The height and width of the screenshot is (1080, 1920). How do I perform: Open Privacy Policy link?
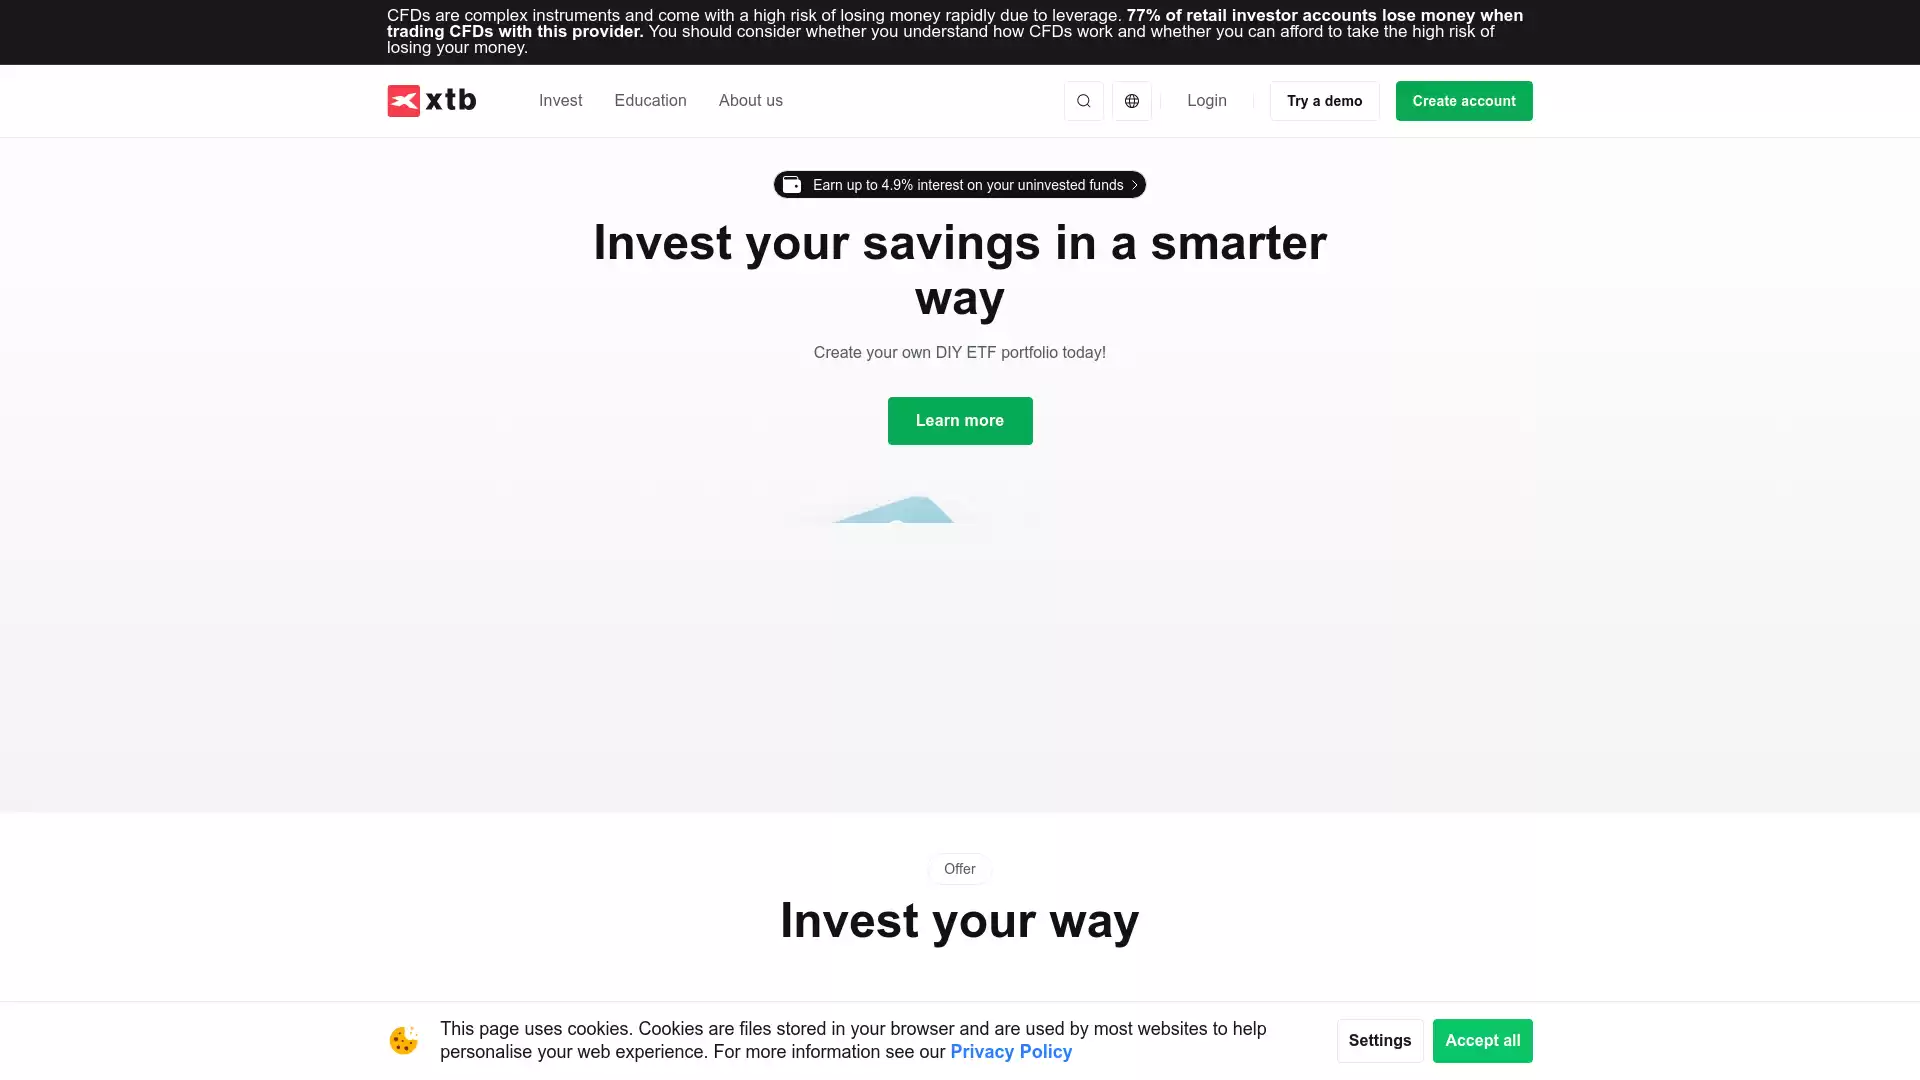click(x=1010, y=1051)
